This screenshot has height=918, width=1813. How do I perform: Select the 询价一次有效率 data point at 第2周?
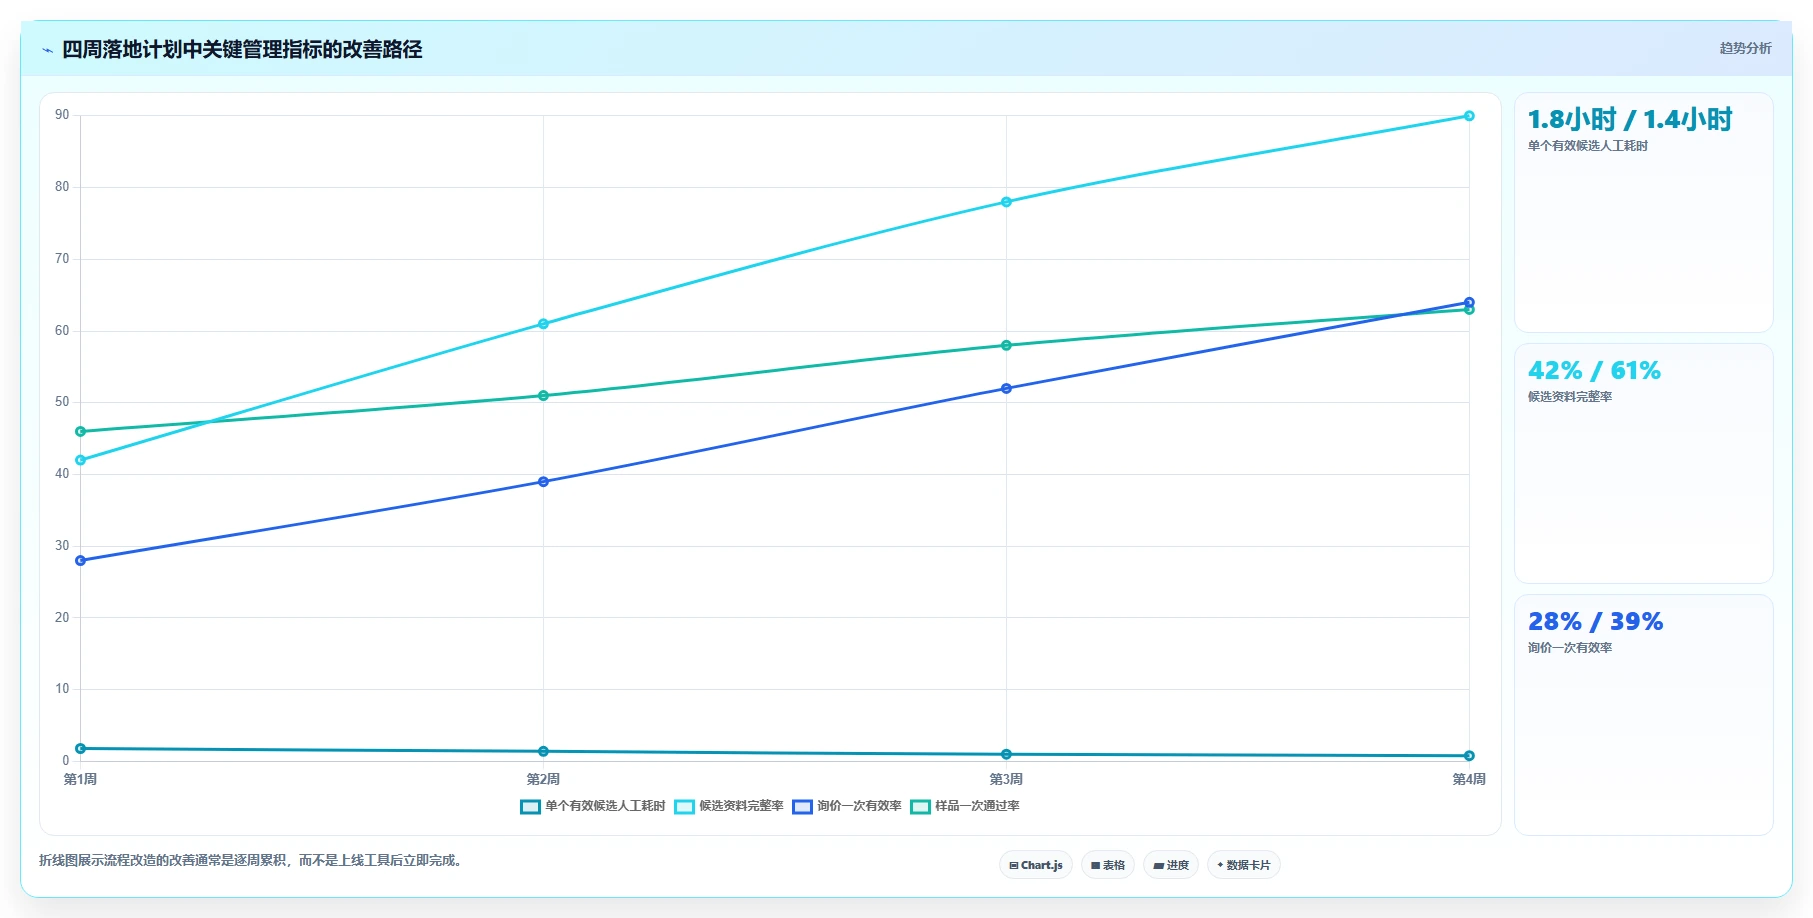click(543, 482)
